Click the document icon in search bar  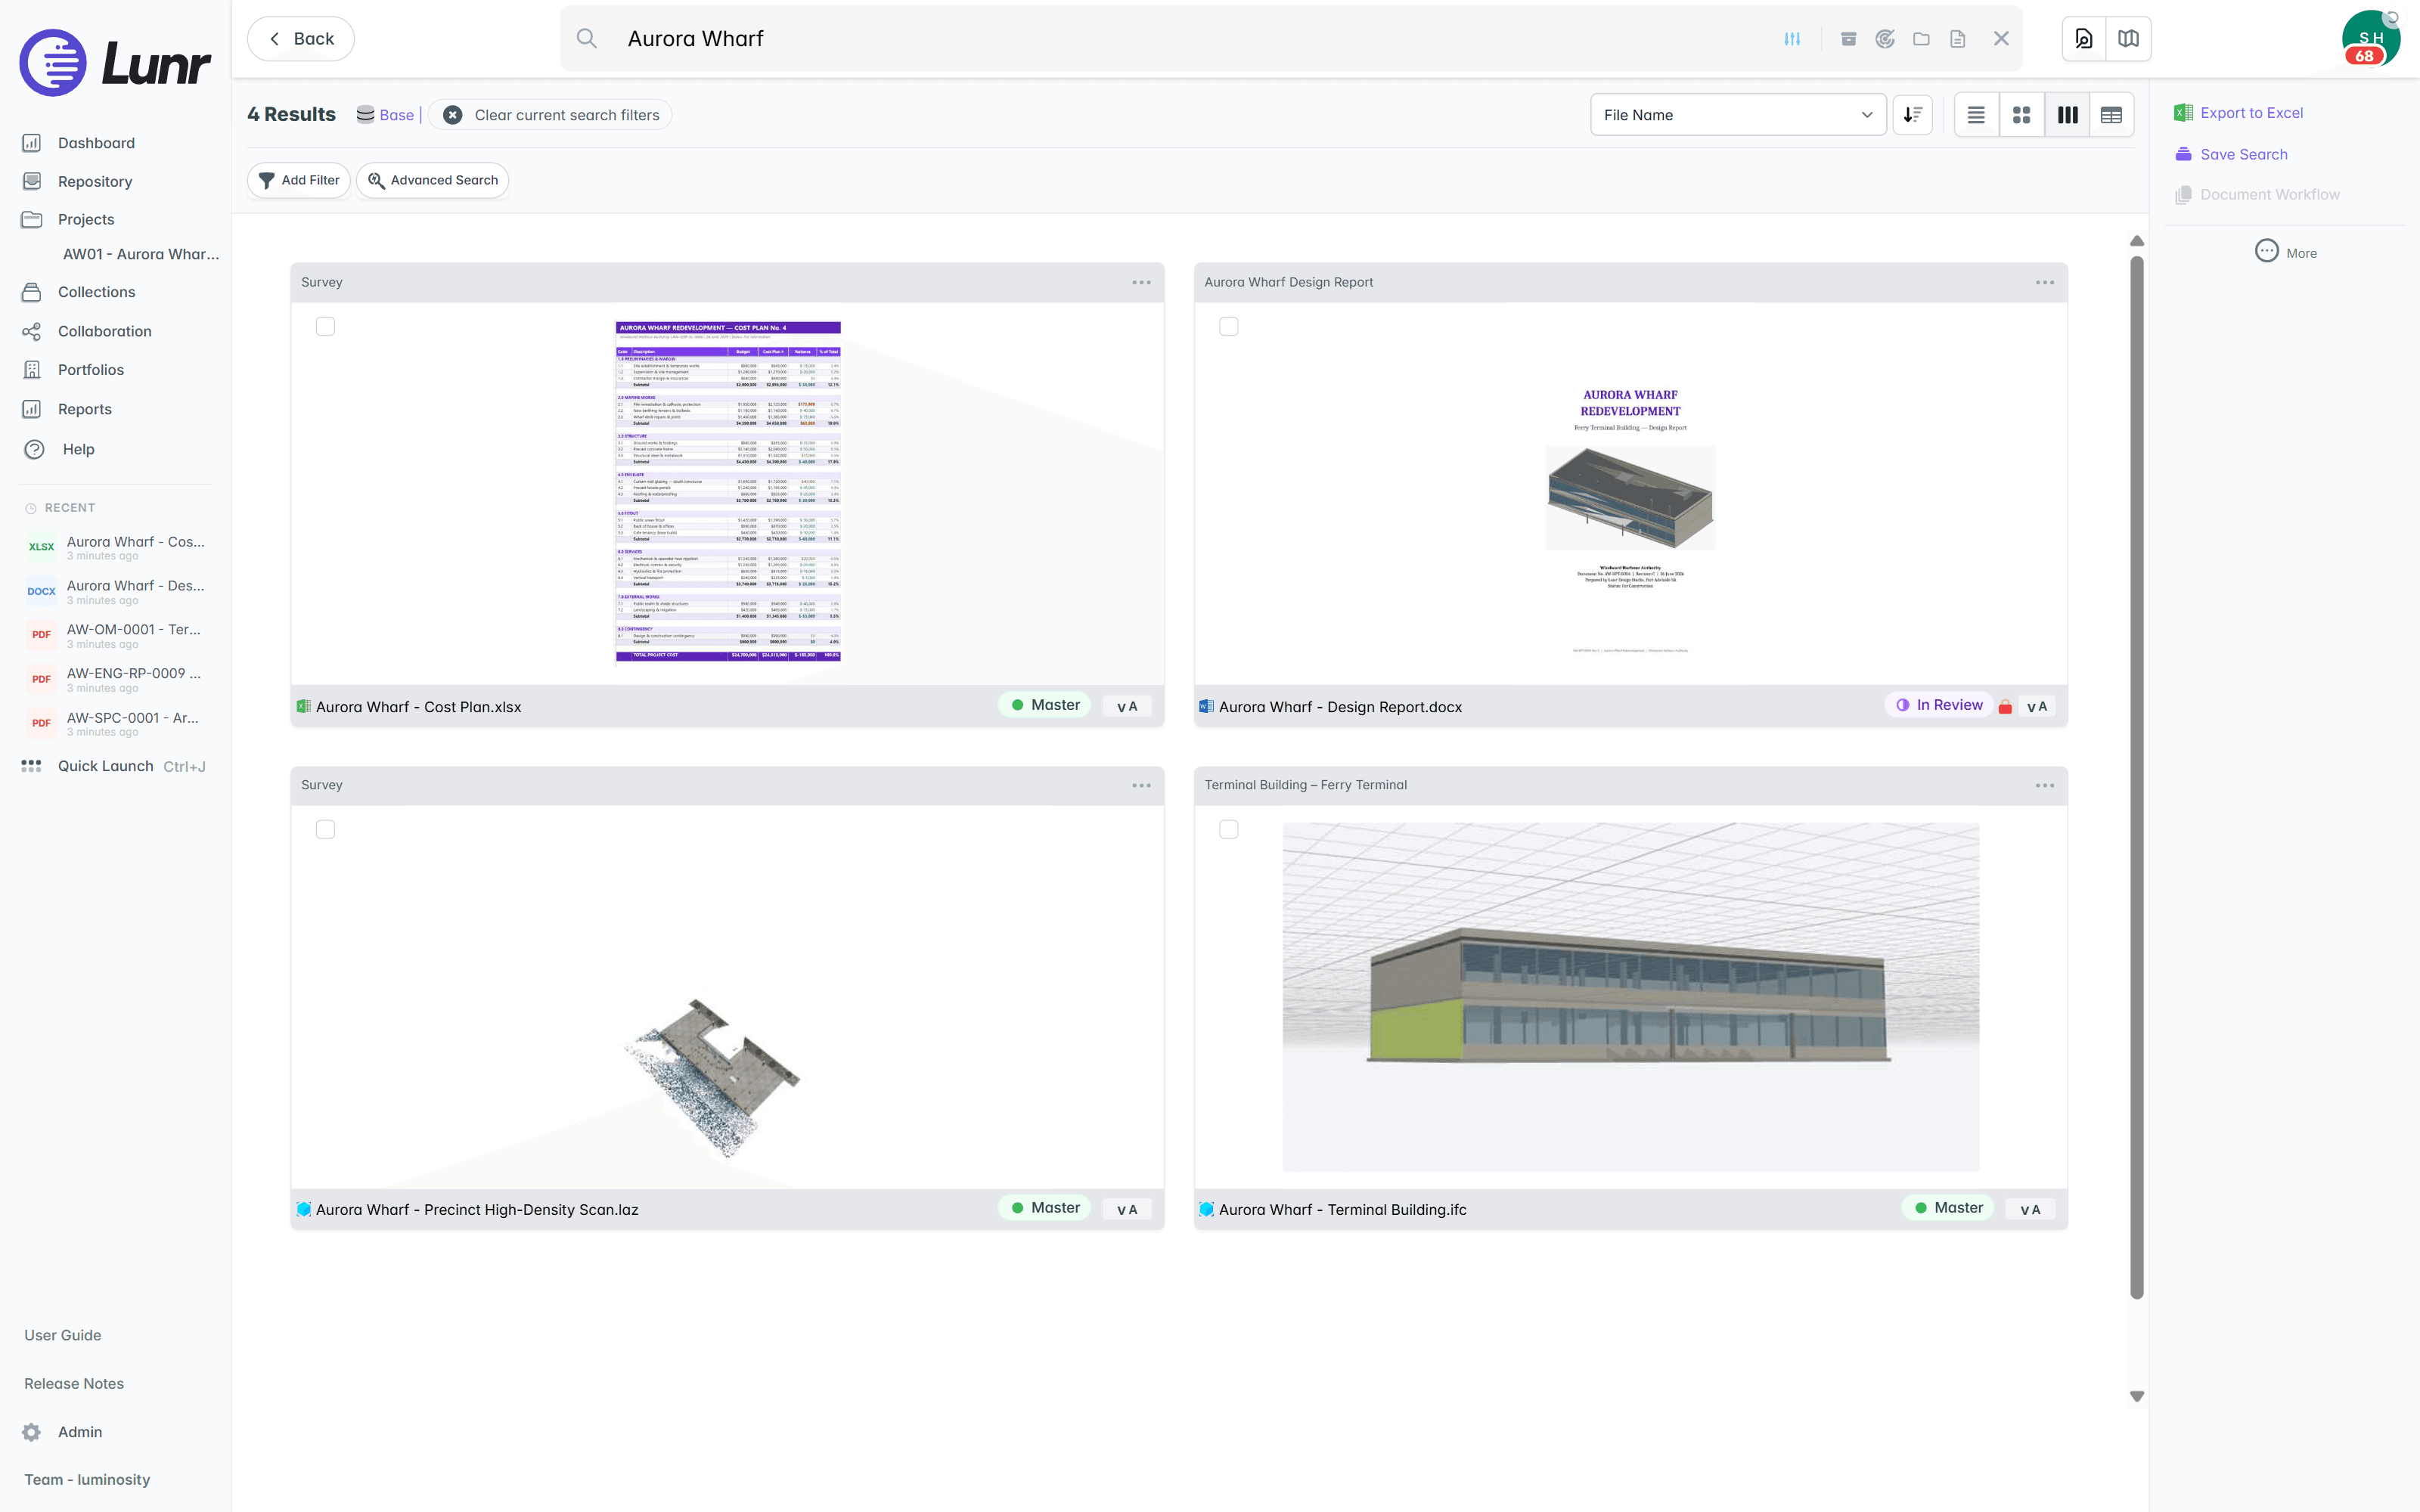[1958, 39]
